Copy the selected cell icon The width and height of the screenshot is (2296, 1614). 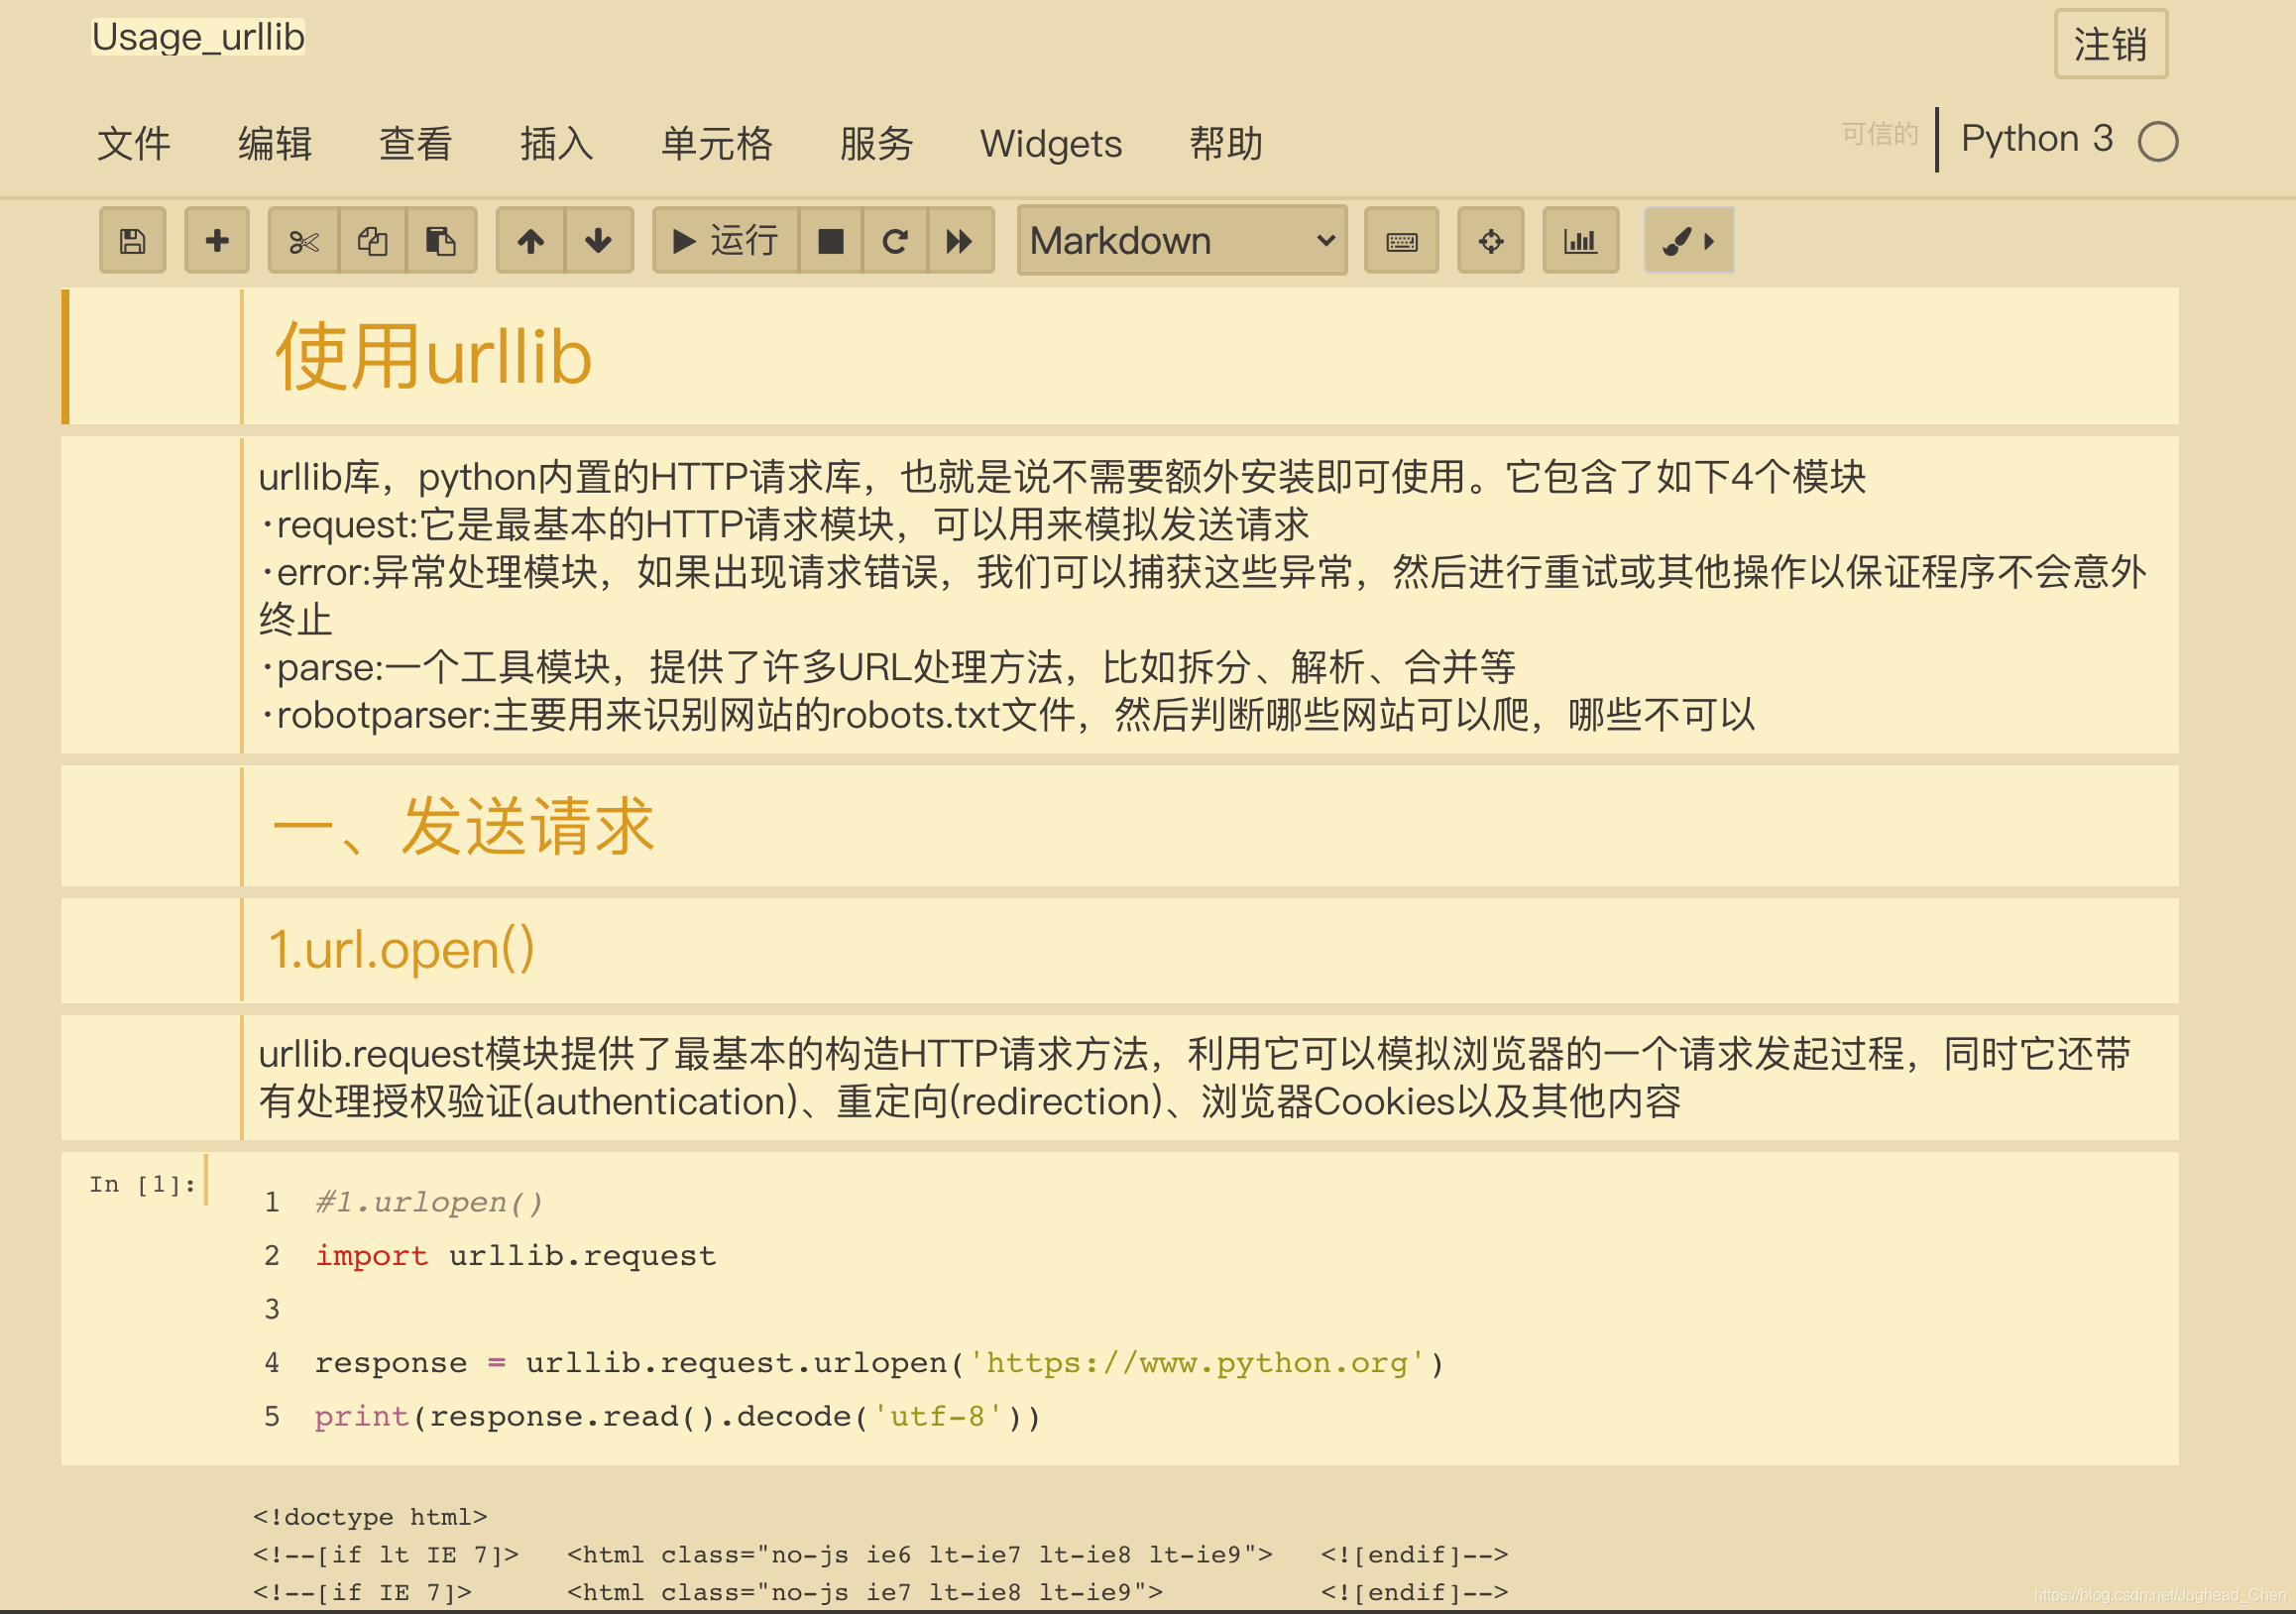[373, 241]
